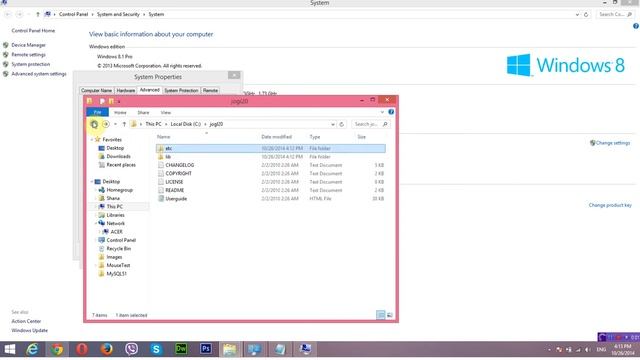Open Remote settings link
This screenshot has height=360, width=640.
click(x=28, y=55)
